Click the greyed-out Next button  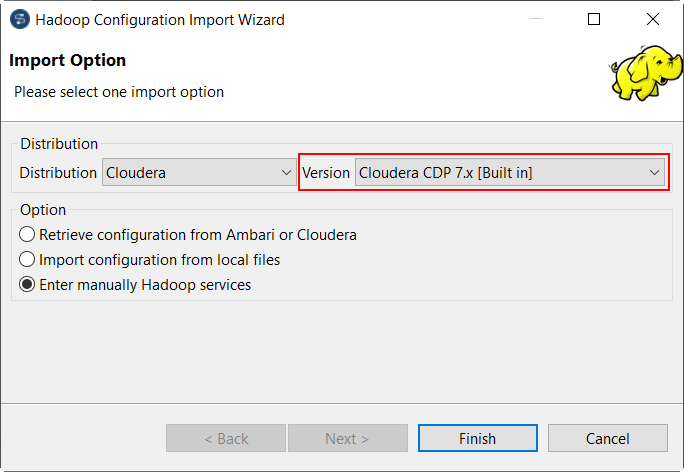(347, 438)
